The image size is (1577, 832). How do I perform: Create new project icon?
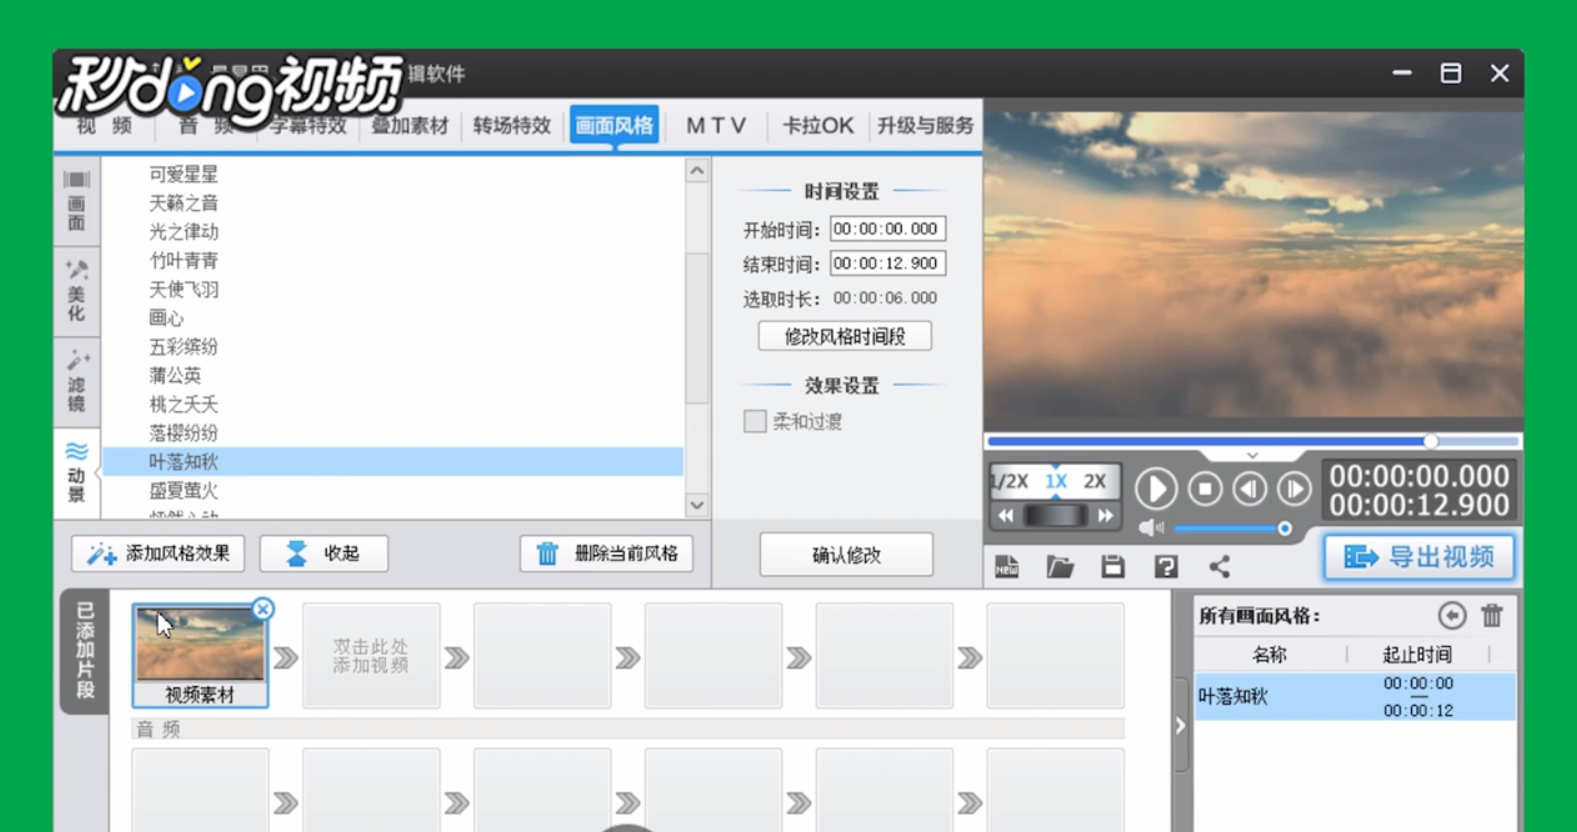1007,567
